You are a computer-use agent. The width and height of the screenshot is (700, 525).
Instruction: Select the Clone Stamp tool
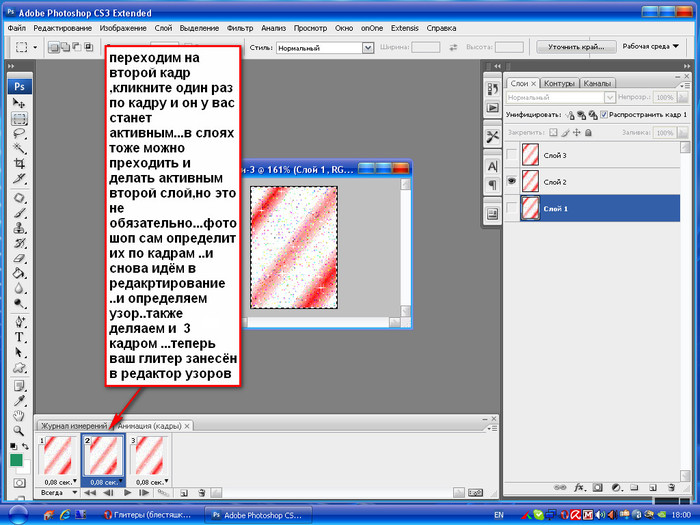[x=19, y=228]
